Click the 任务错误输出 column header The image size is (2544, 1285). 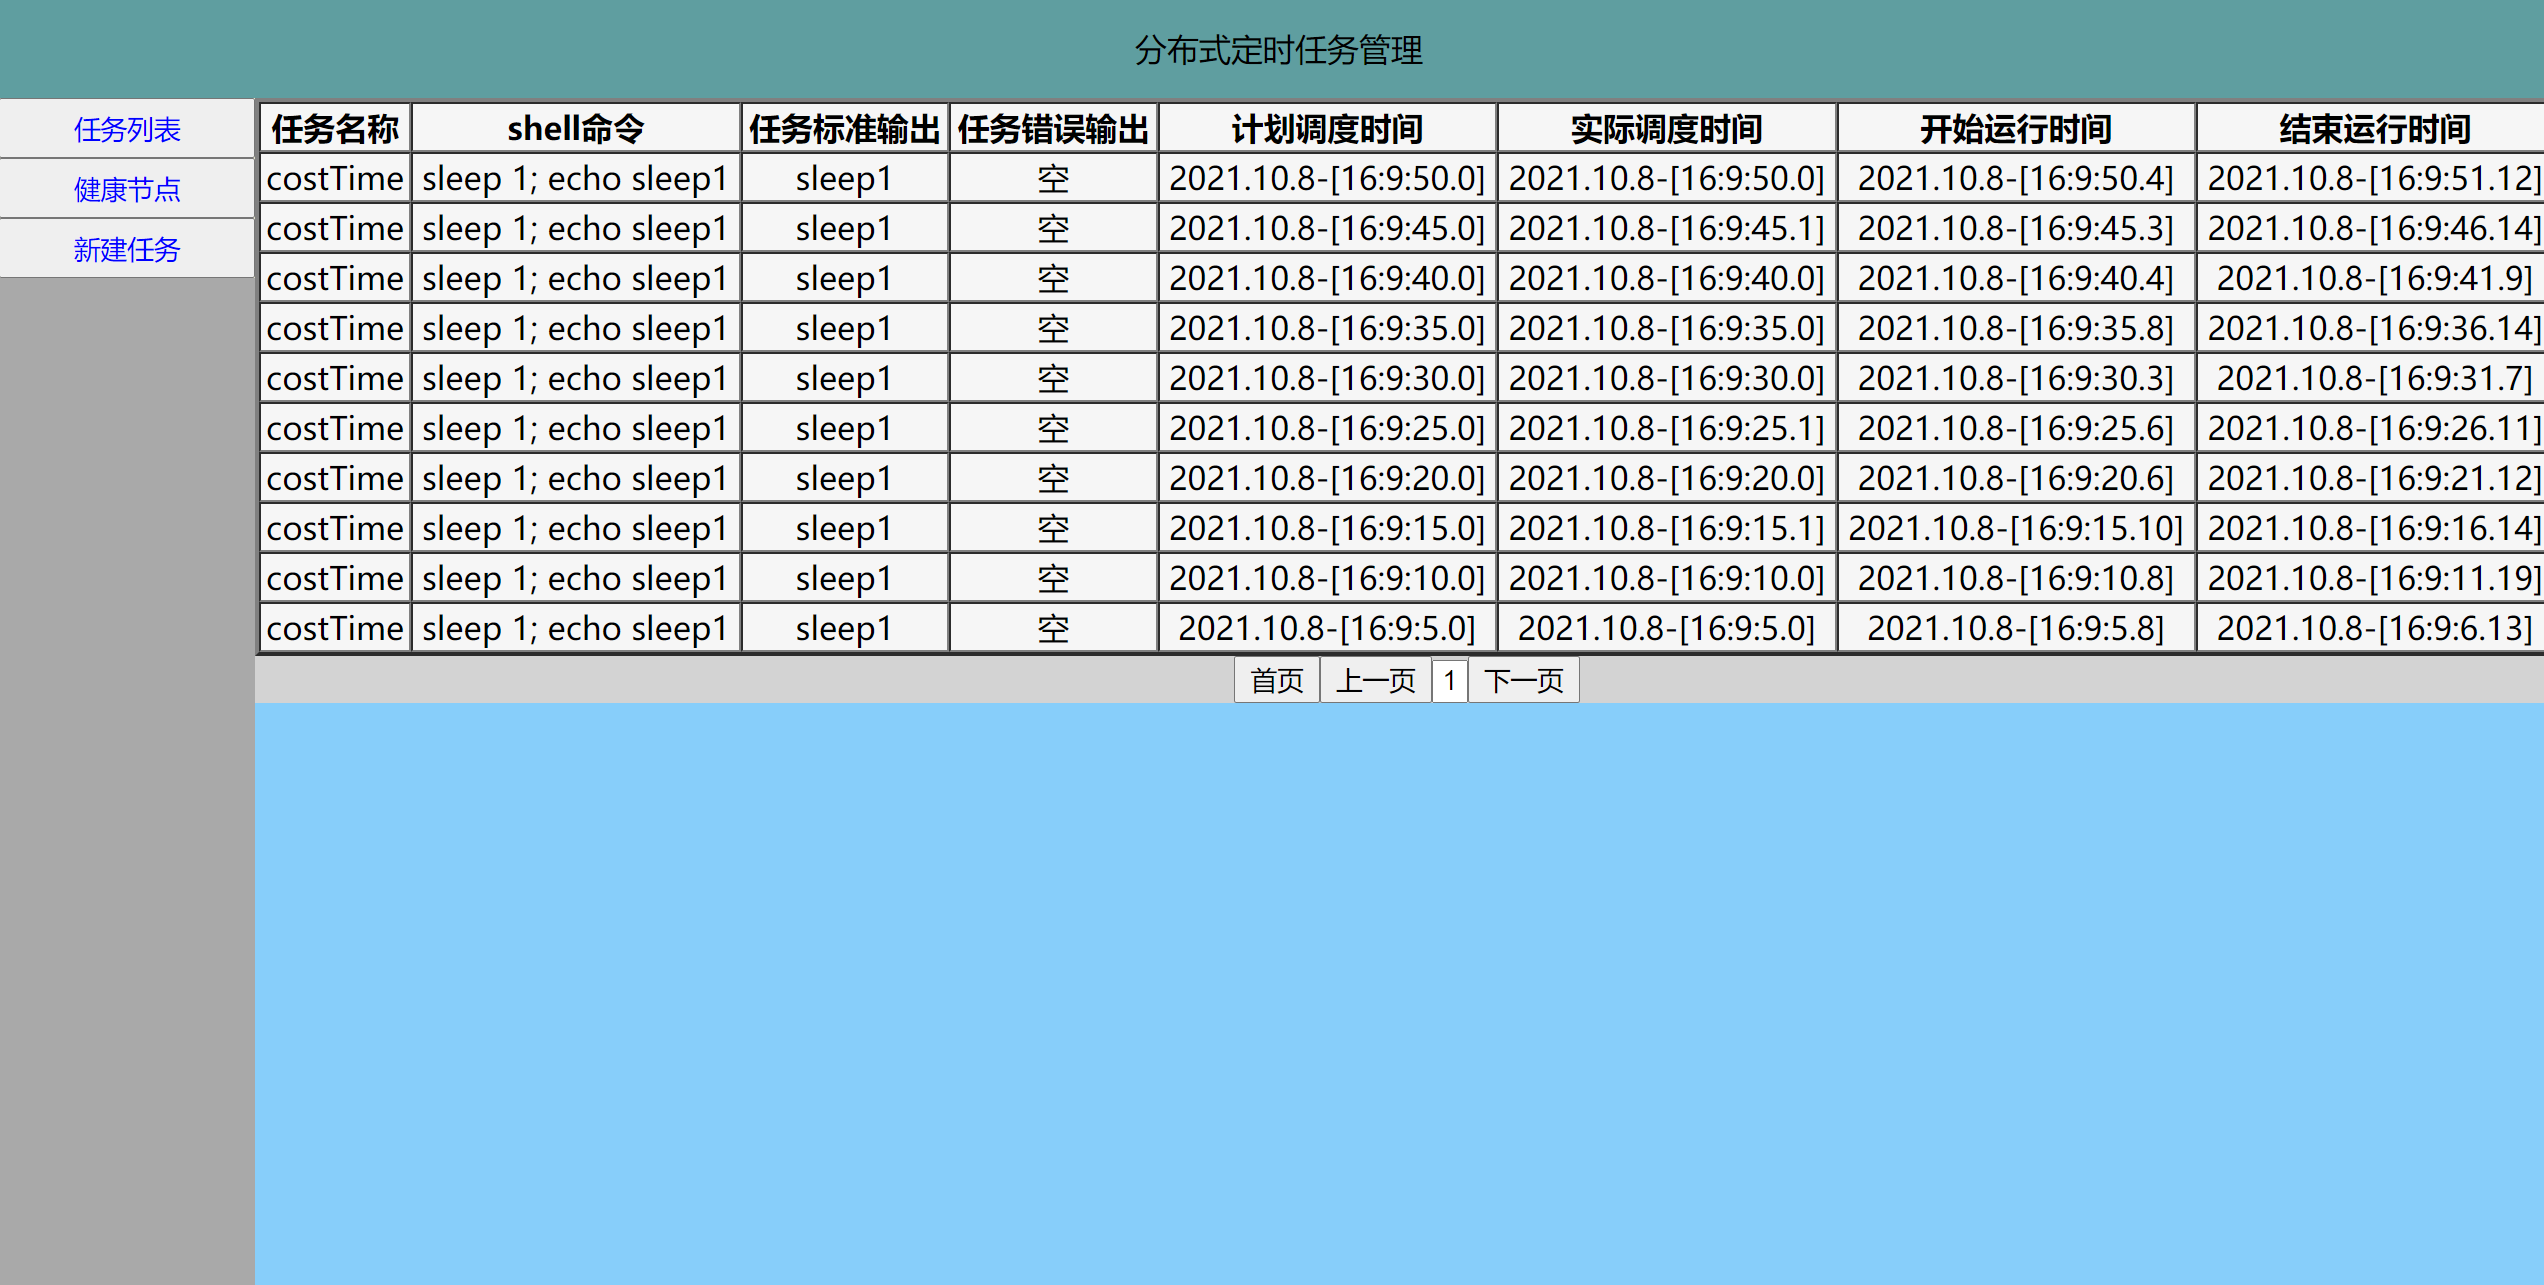click(1053, 129)
